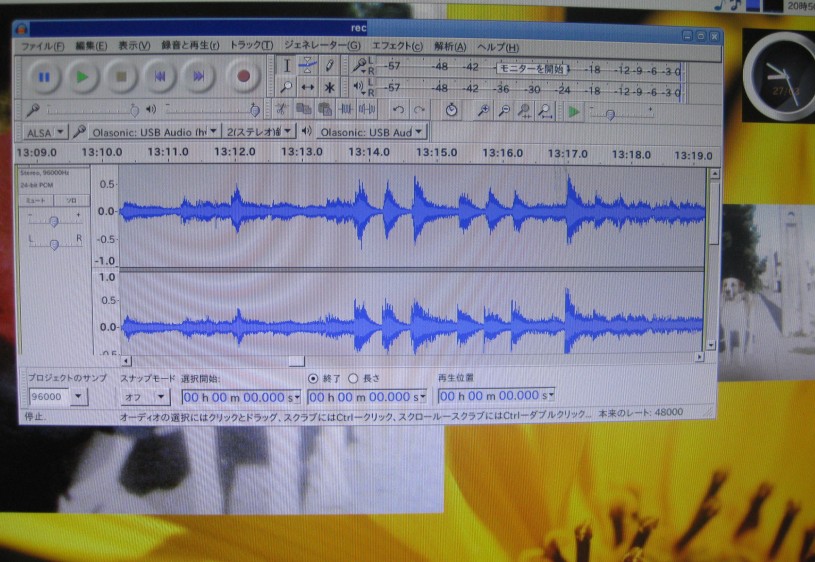Open the ALSA audio host dropdown

pos(45,133)
